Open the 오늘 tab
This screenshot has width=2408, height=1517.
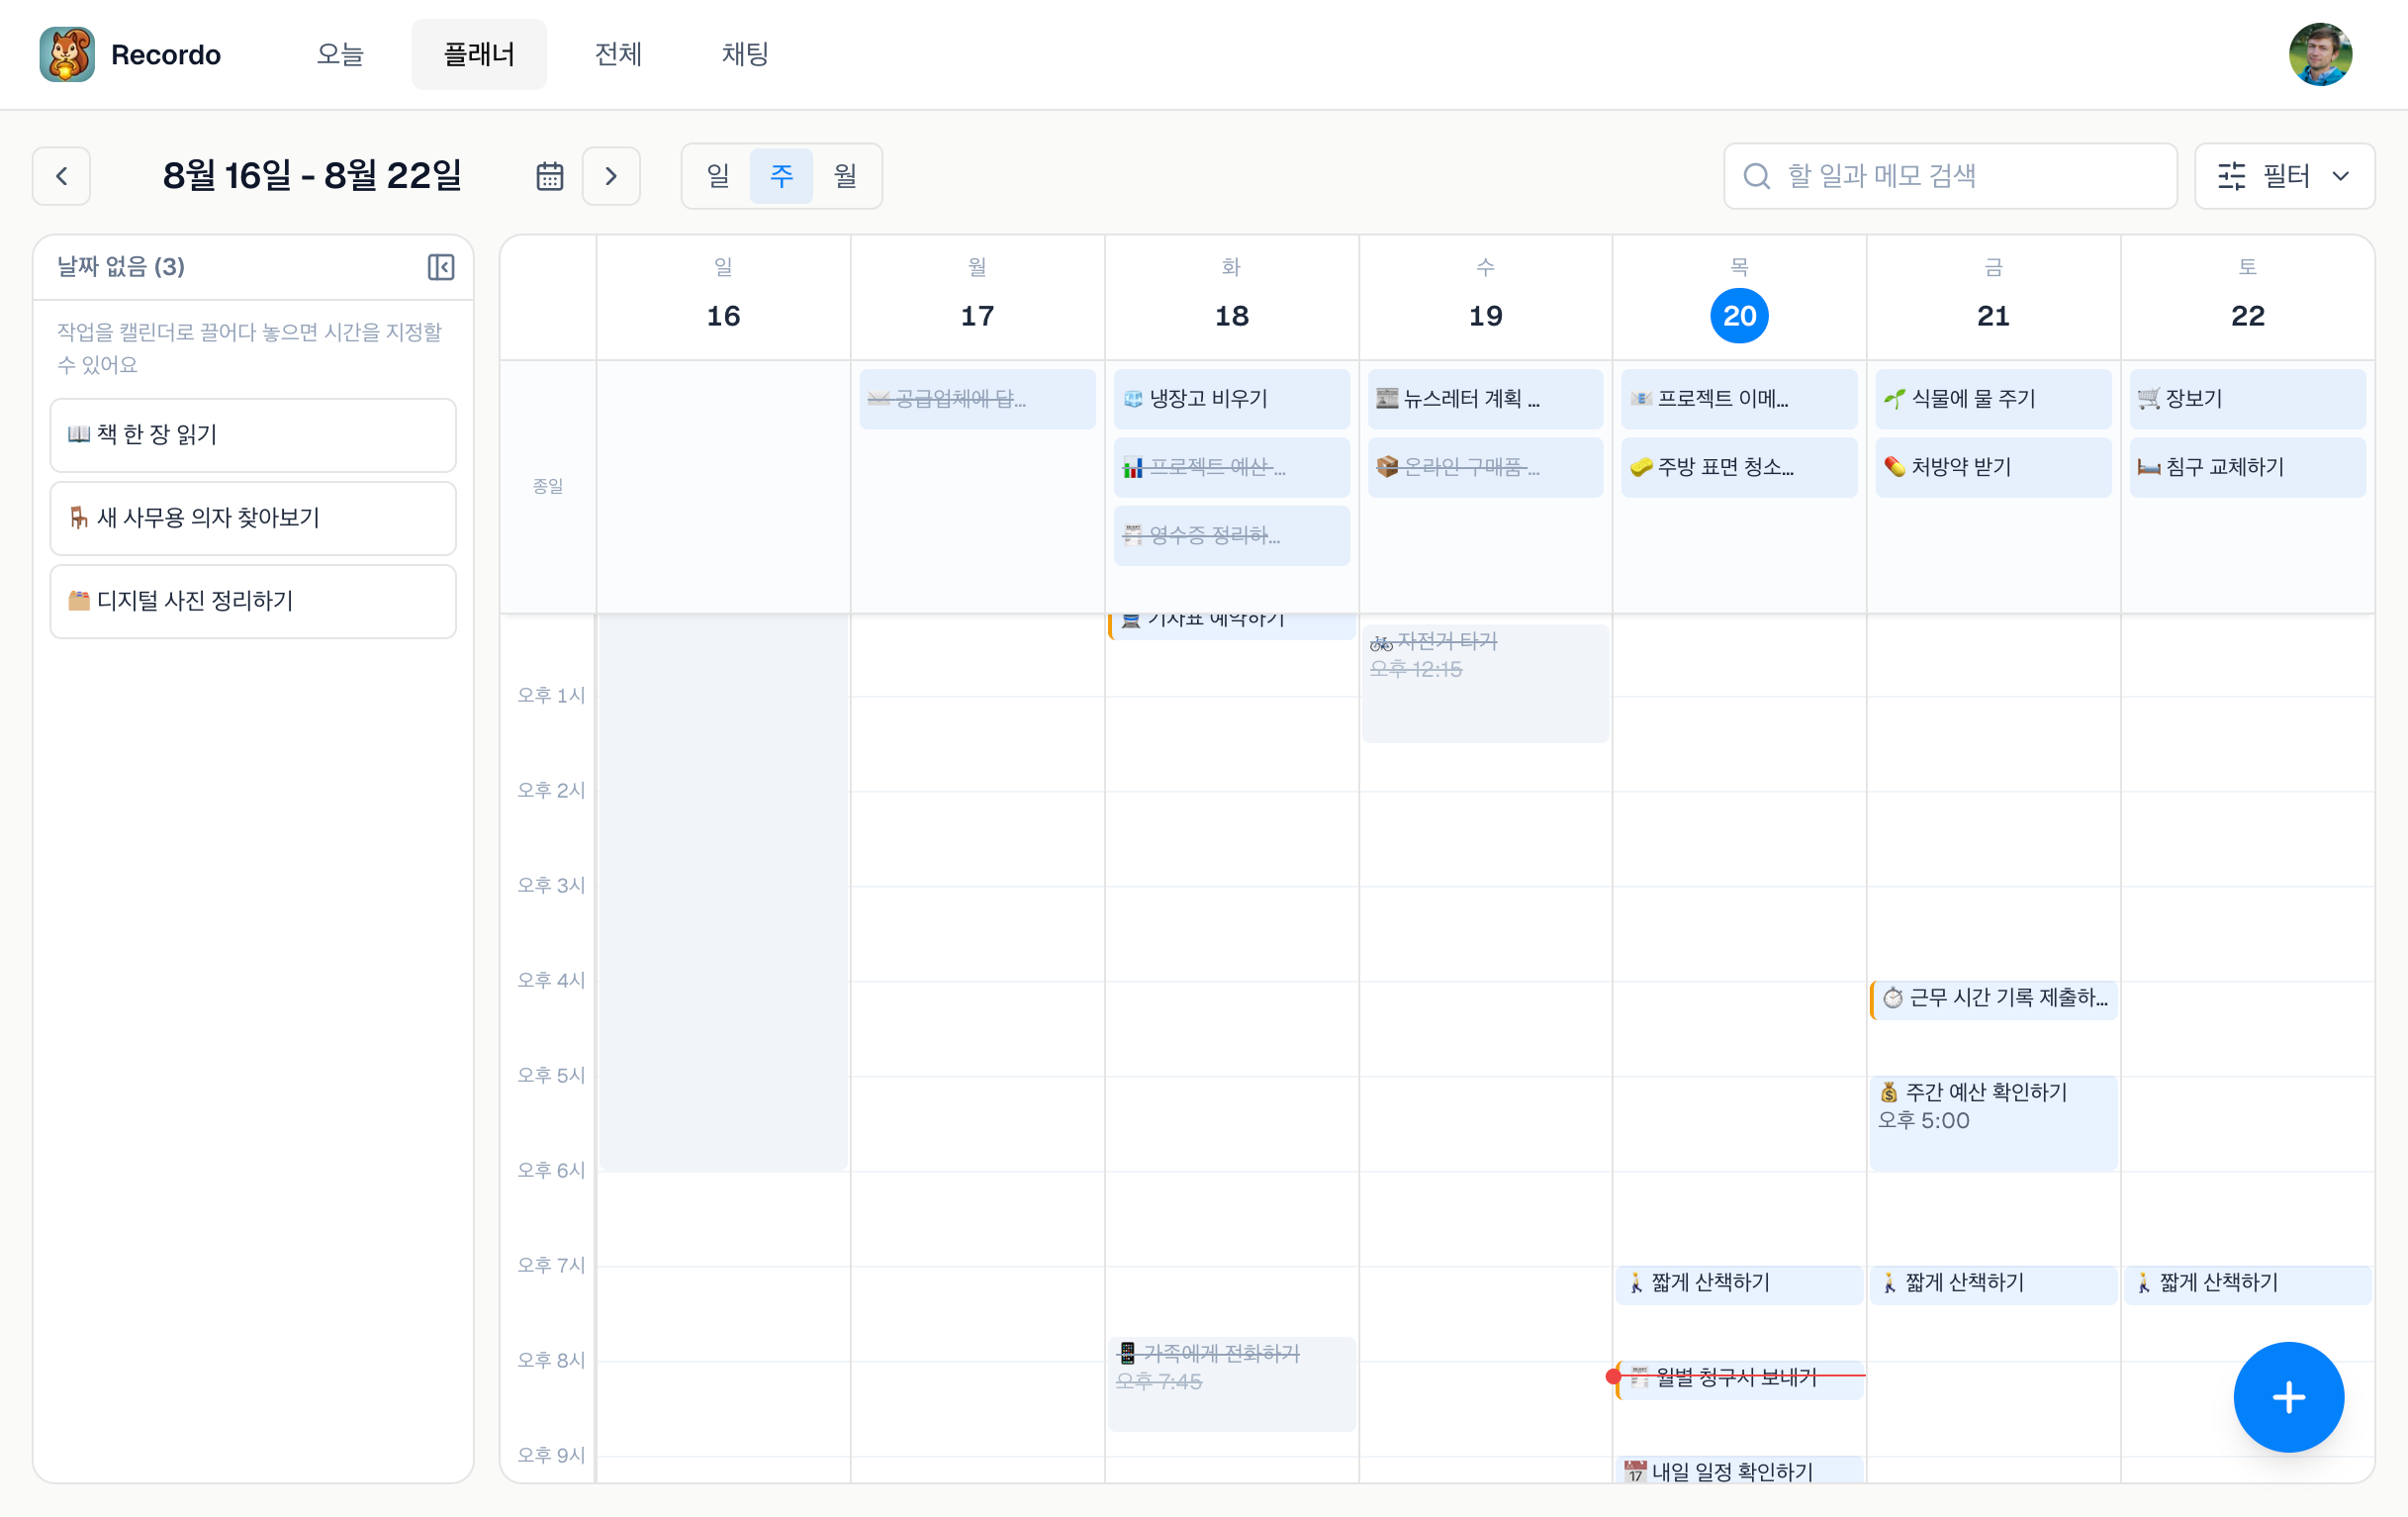coord(340,54)
